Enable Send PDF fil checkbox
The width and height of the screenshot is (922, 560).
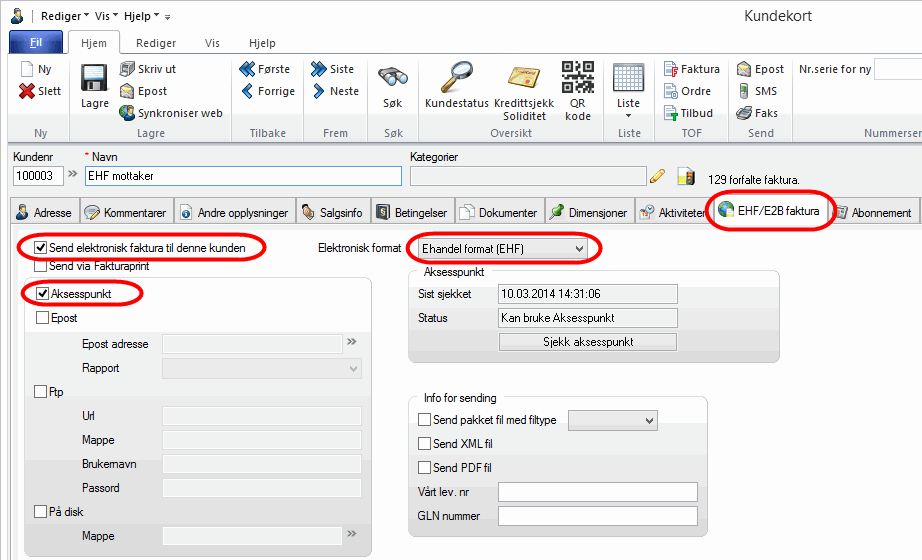point(425,468)
